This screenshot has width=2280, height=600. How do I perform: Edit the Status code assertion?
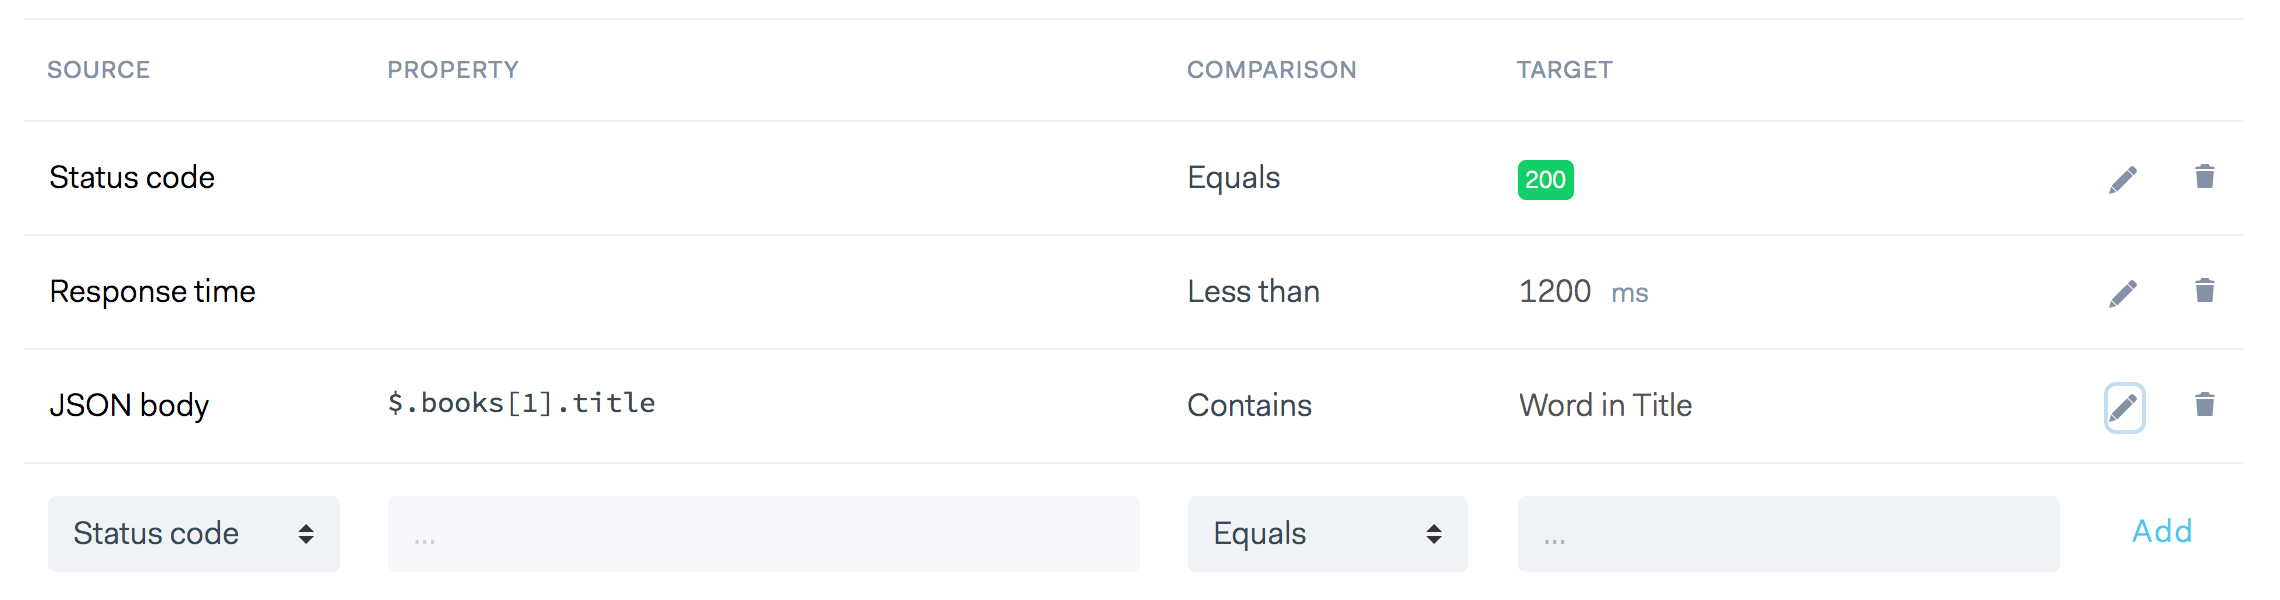click(2125, 177)
